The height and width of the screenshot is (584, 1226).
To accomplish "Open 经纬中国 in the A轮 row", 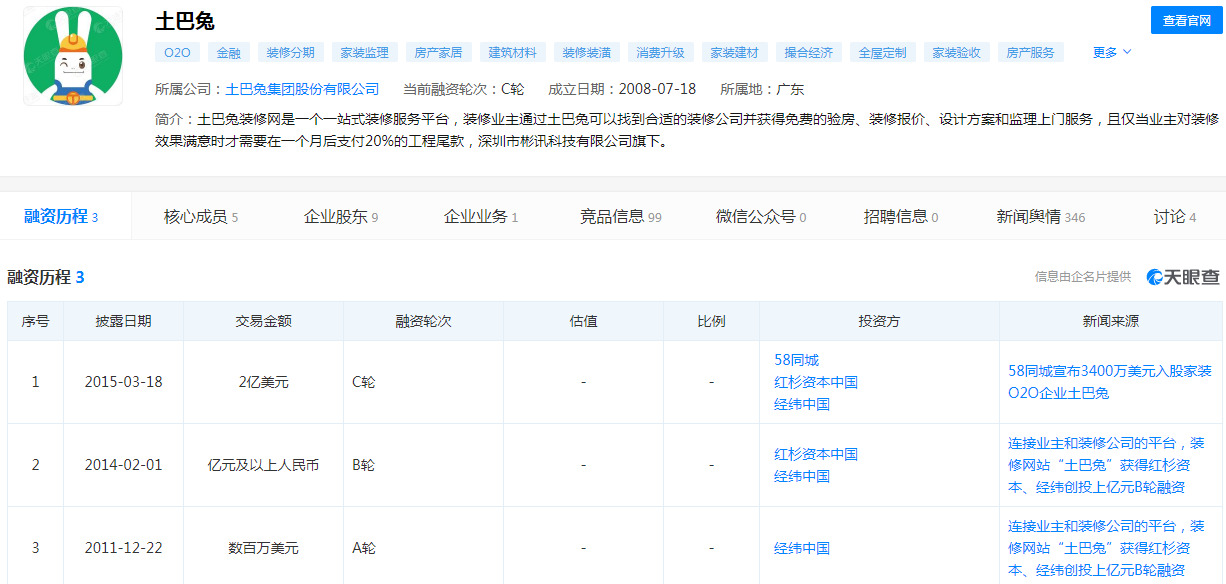I will (802, 548).
